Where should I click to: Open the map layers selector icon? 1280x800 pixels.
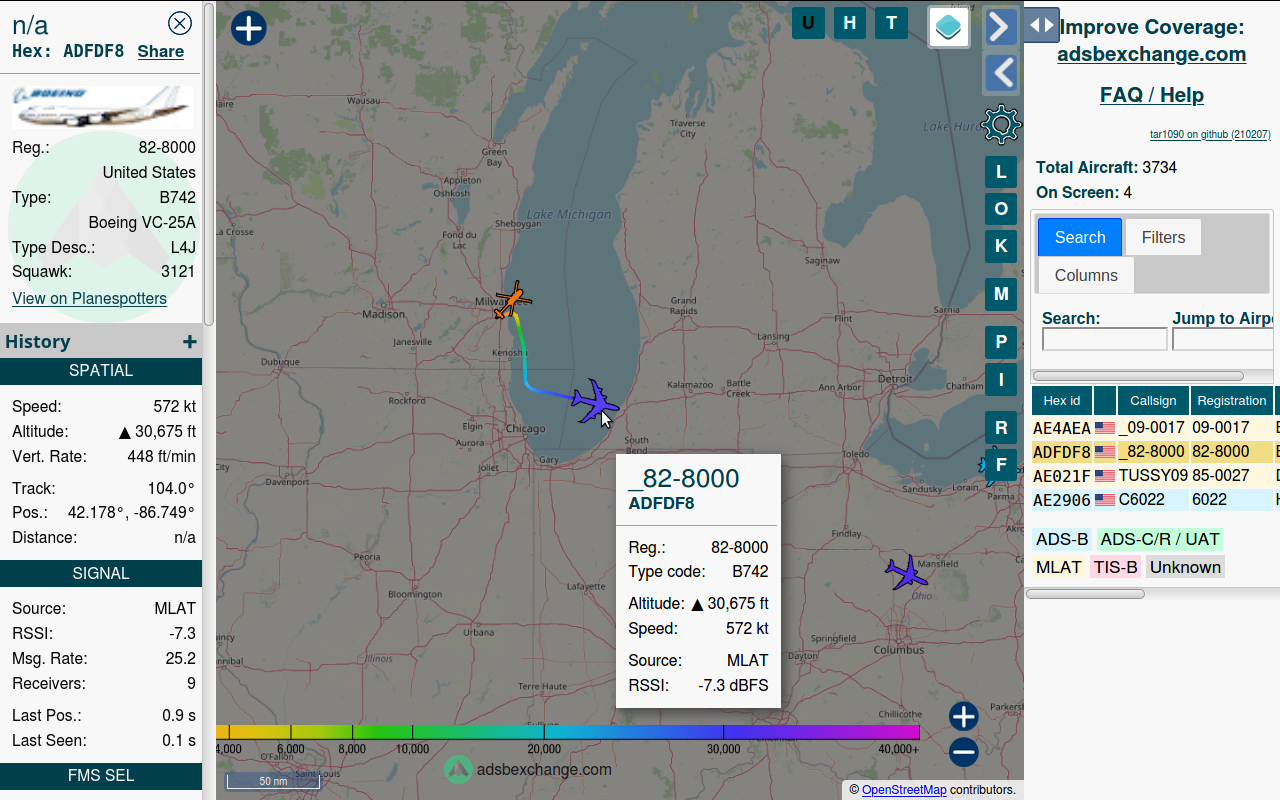(x=949, y=27)
